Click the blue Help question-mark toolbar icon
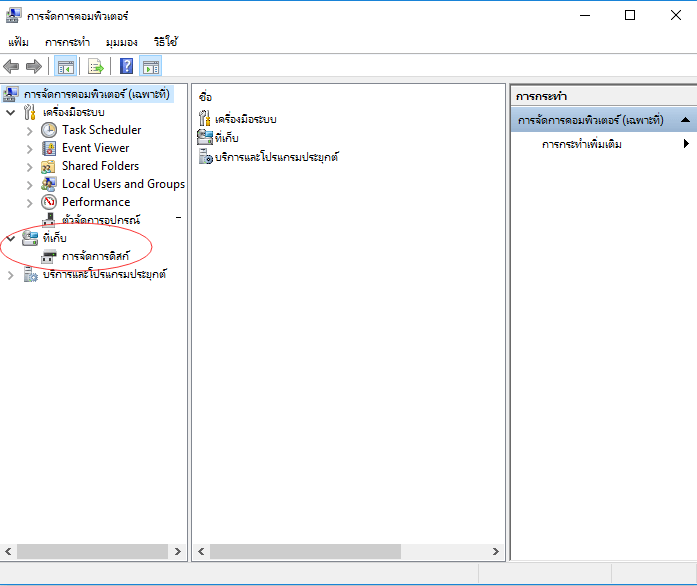 [x=127, y=67]
